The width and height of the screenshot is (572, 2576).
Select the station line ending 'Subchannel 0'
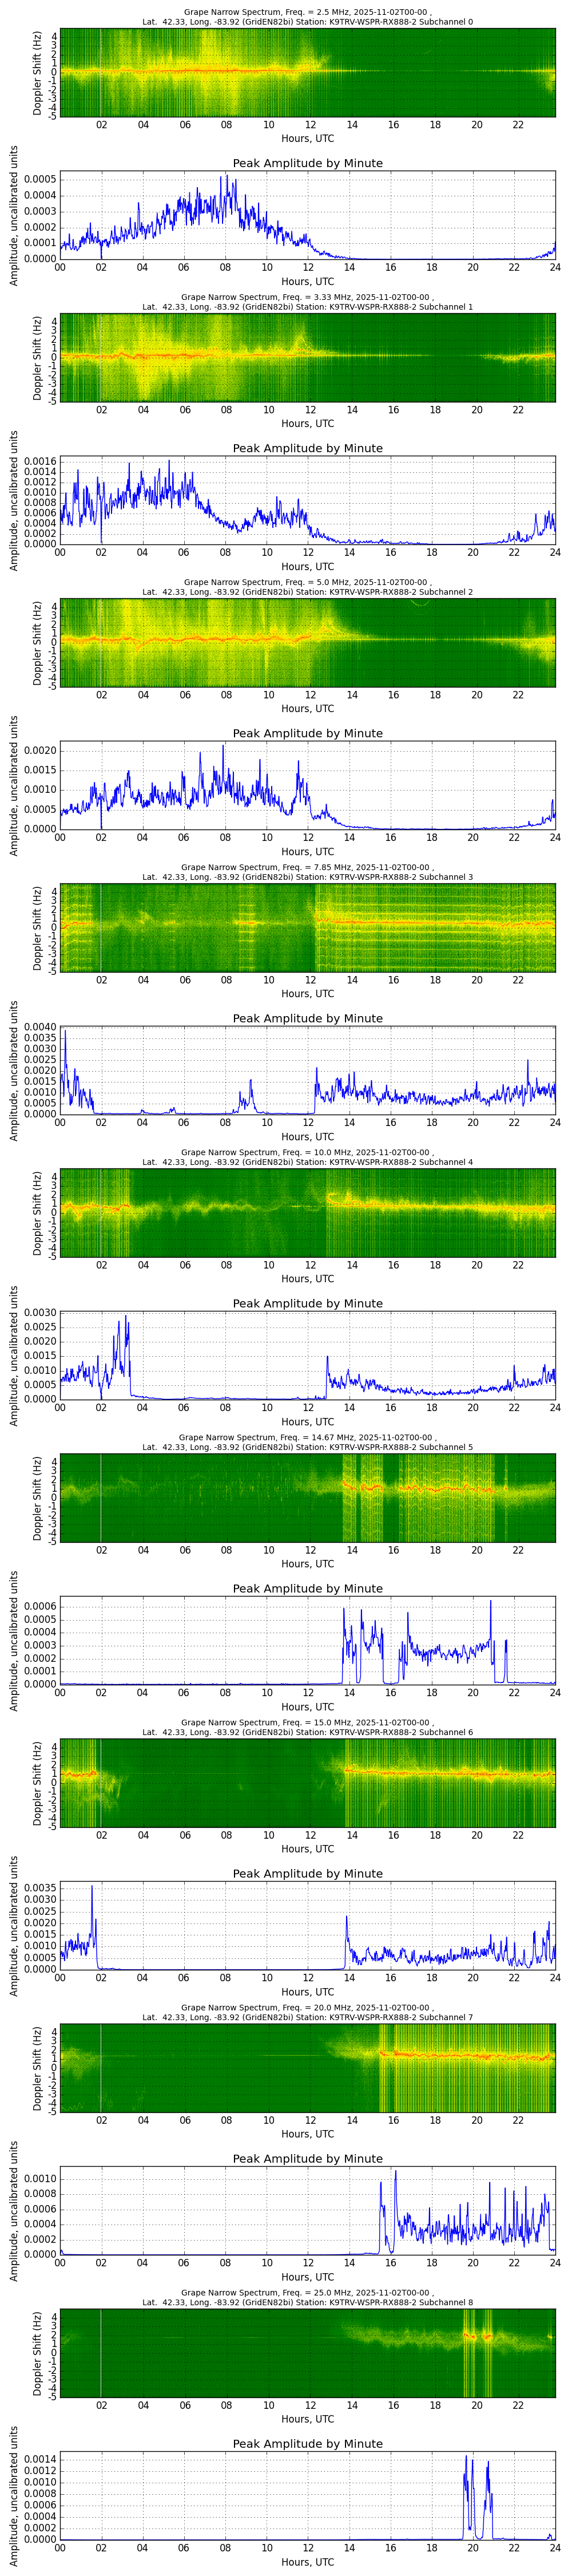click(x=308, y=22)
